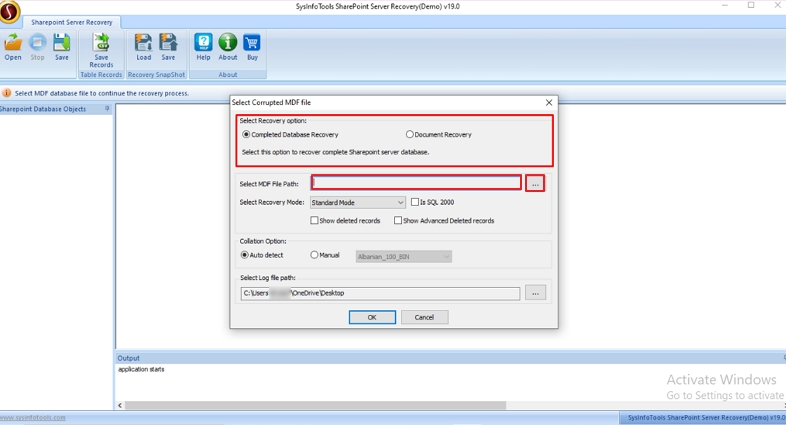The width and height of the screenshot is (786, 425).
Task: Enable Show Advanced Deleted records
Action: click(x=398, y=221)
